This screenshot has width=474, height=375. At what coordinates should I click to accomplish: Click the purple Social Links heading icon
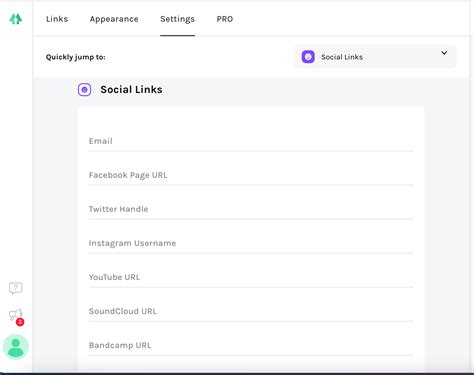pyautogui.click(x=84, y=90)
